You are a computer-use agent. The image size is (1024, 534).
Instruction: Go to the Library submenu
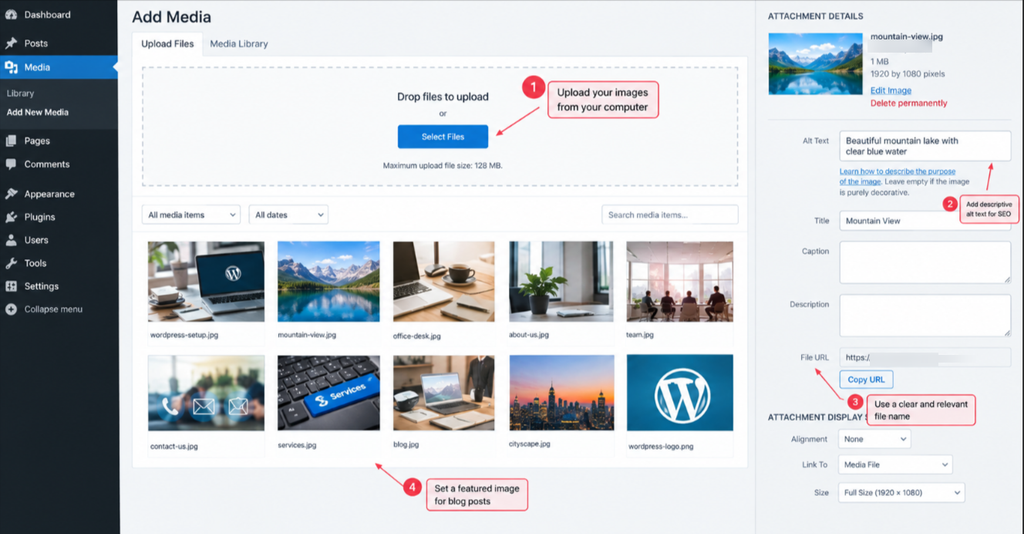(x=20, y=93)
